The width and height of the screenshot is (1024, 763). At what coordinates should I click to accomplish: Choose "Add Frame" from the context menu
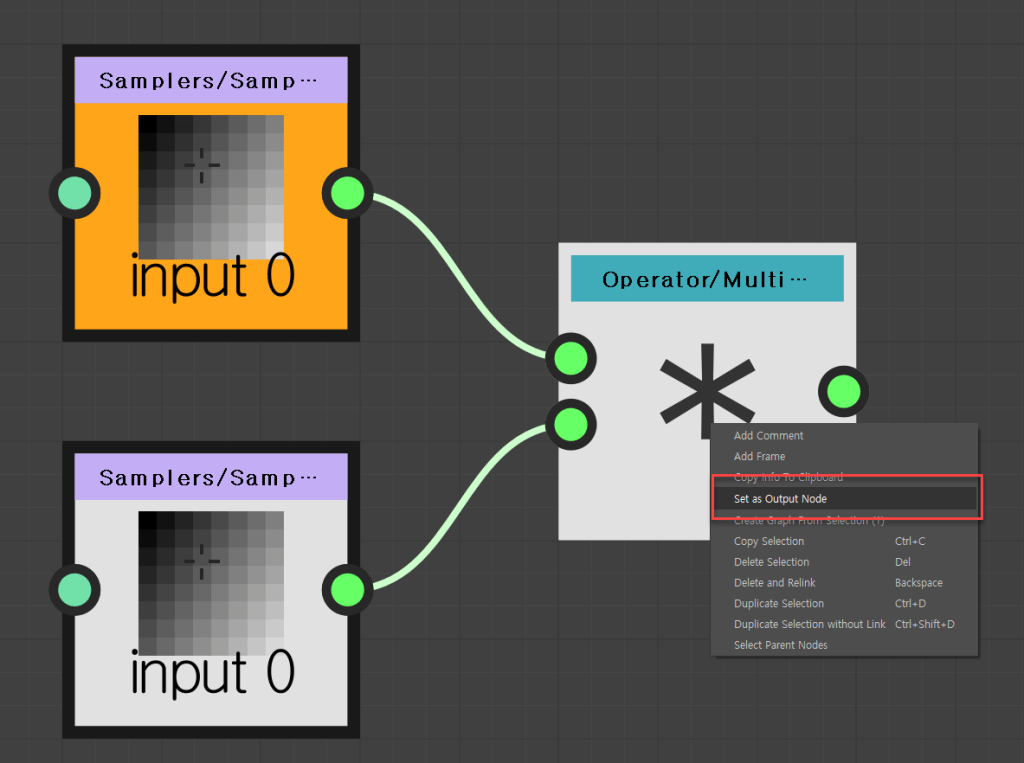[x=757, y=456]
